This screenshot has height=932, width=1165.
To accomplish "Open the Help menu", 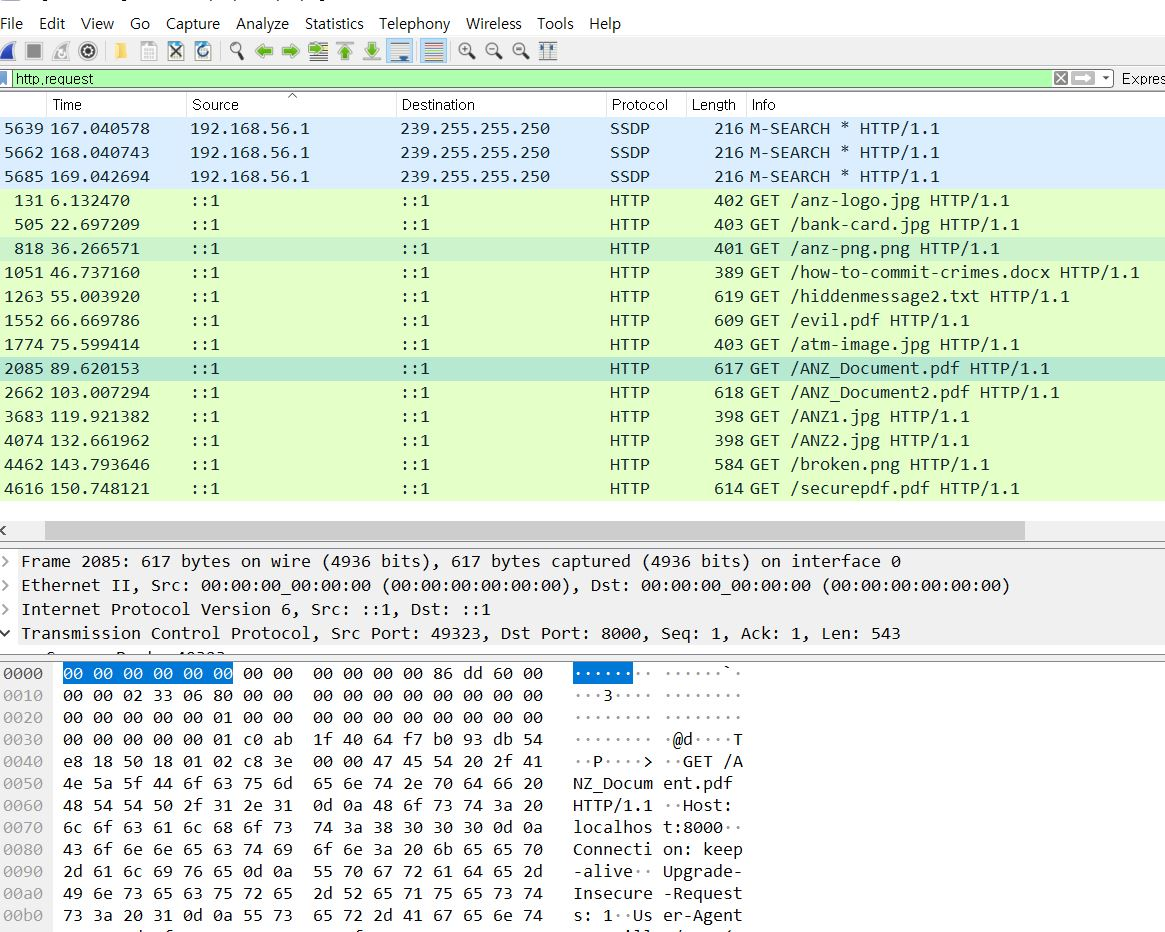I will (605, 24).
